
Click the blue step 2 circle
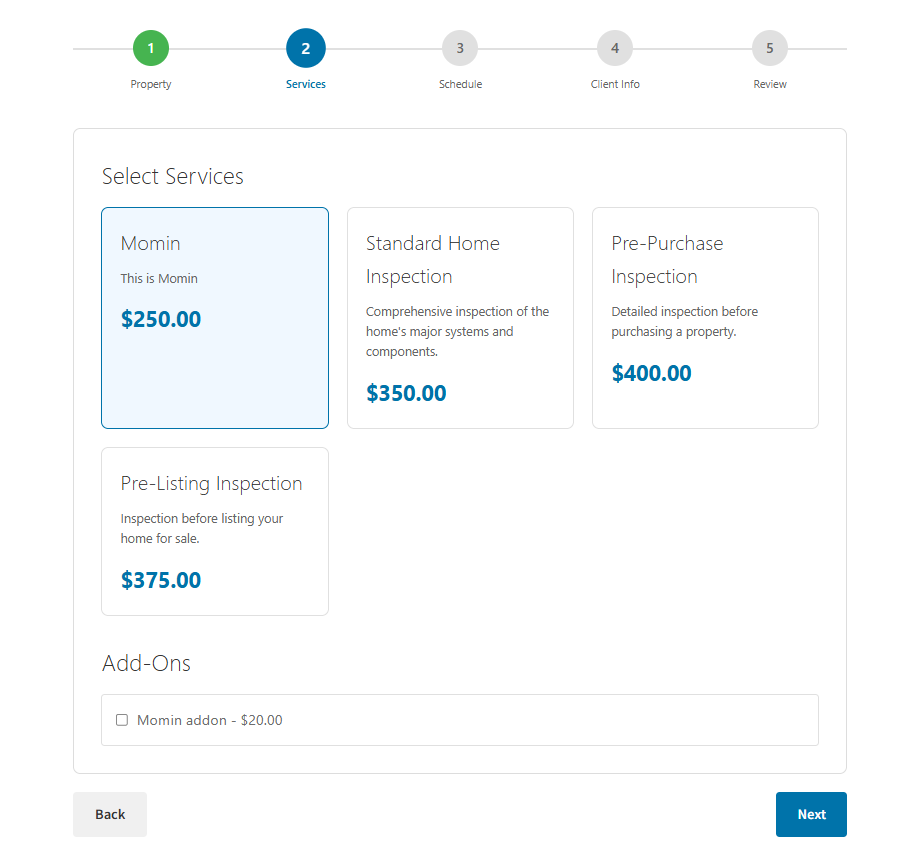(306, 48)
